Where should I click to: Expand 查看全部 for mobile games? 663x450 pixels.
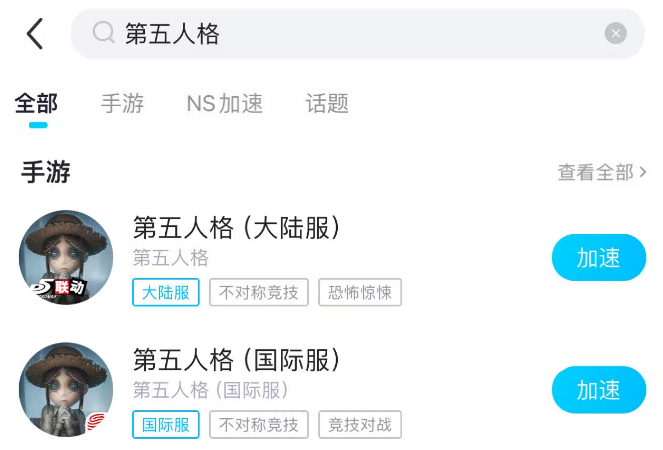pyautogui.click(x=602, y=172)
